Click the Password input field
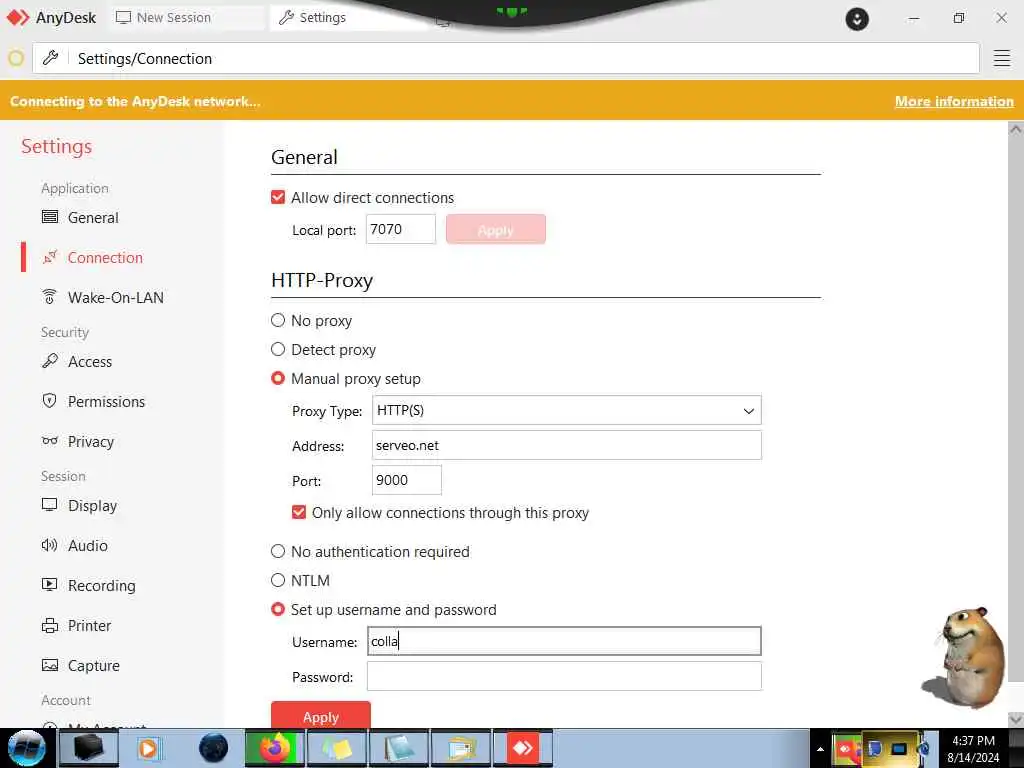Image resolution: width=1024 pixels, height=768 pixels. (564, 676)
